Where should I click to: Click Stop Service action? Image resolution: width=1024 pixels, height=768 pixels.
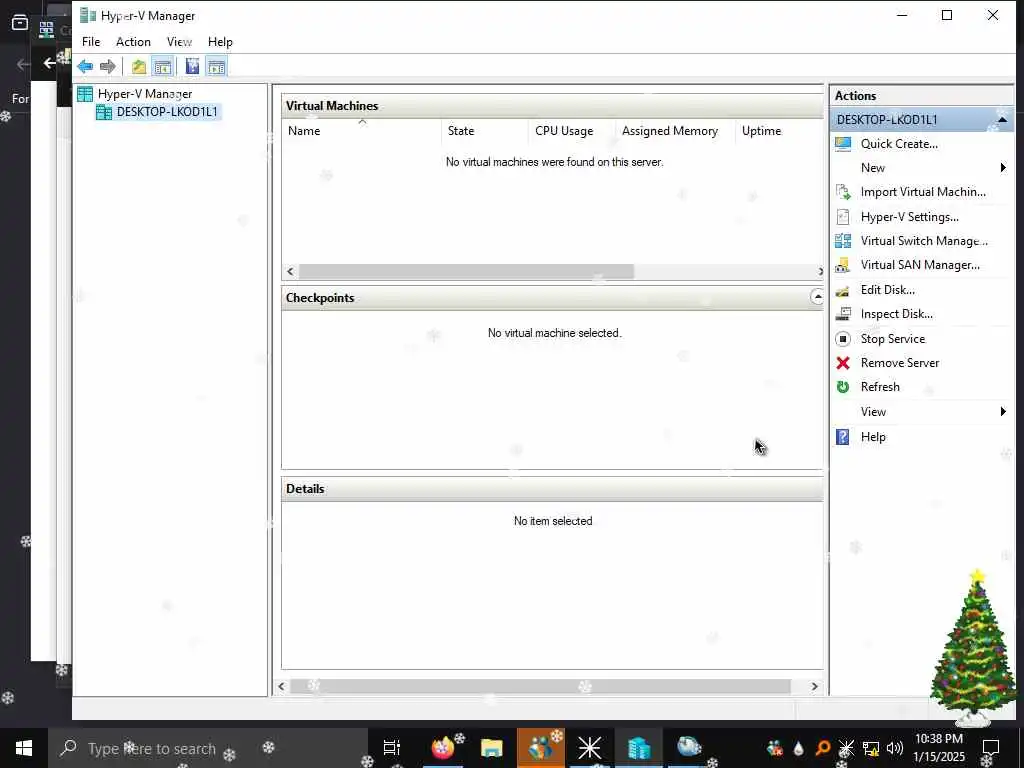(892, 339)
